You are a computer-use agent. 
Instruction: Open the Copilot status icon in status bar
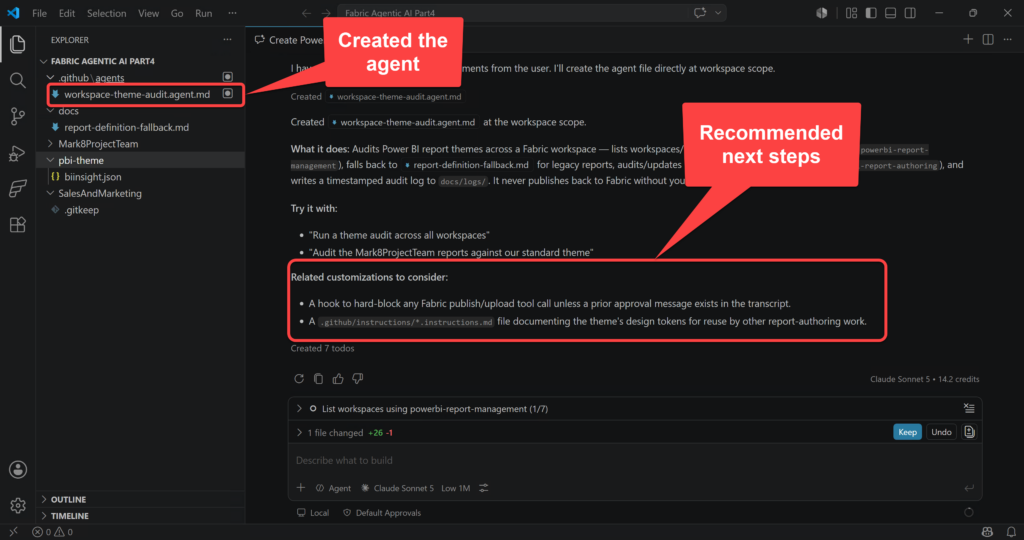click(987, 532)
